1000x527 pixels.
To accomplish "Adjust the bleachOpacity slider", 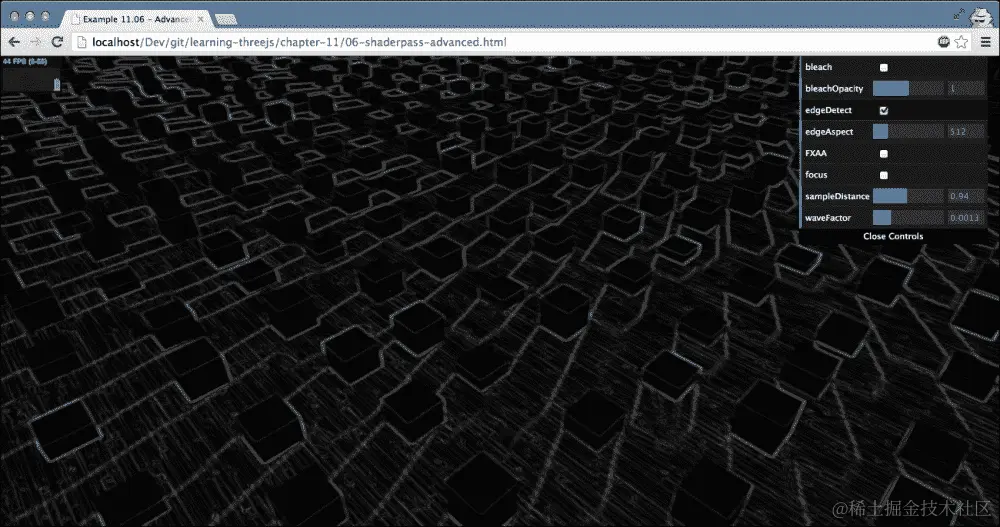I will point(908,89).
